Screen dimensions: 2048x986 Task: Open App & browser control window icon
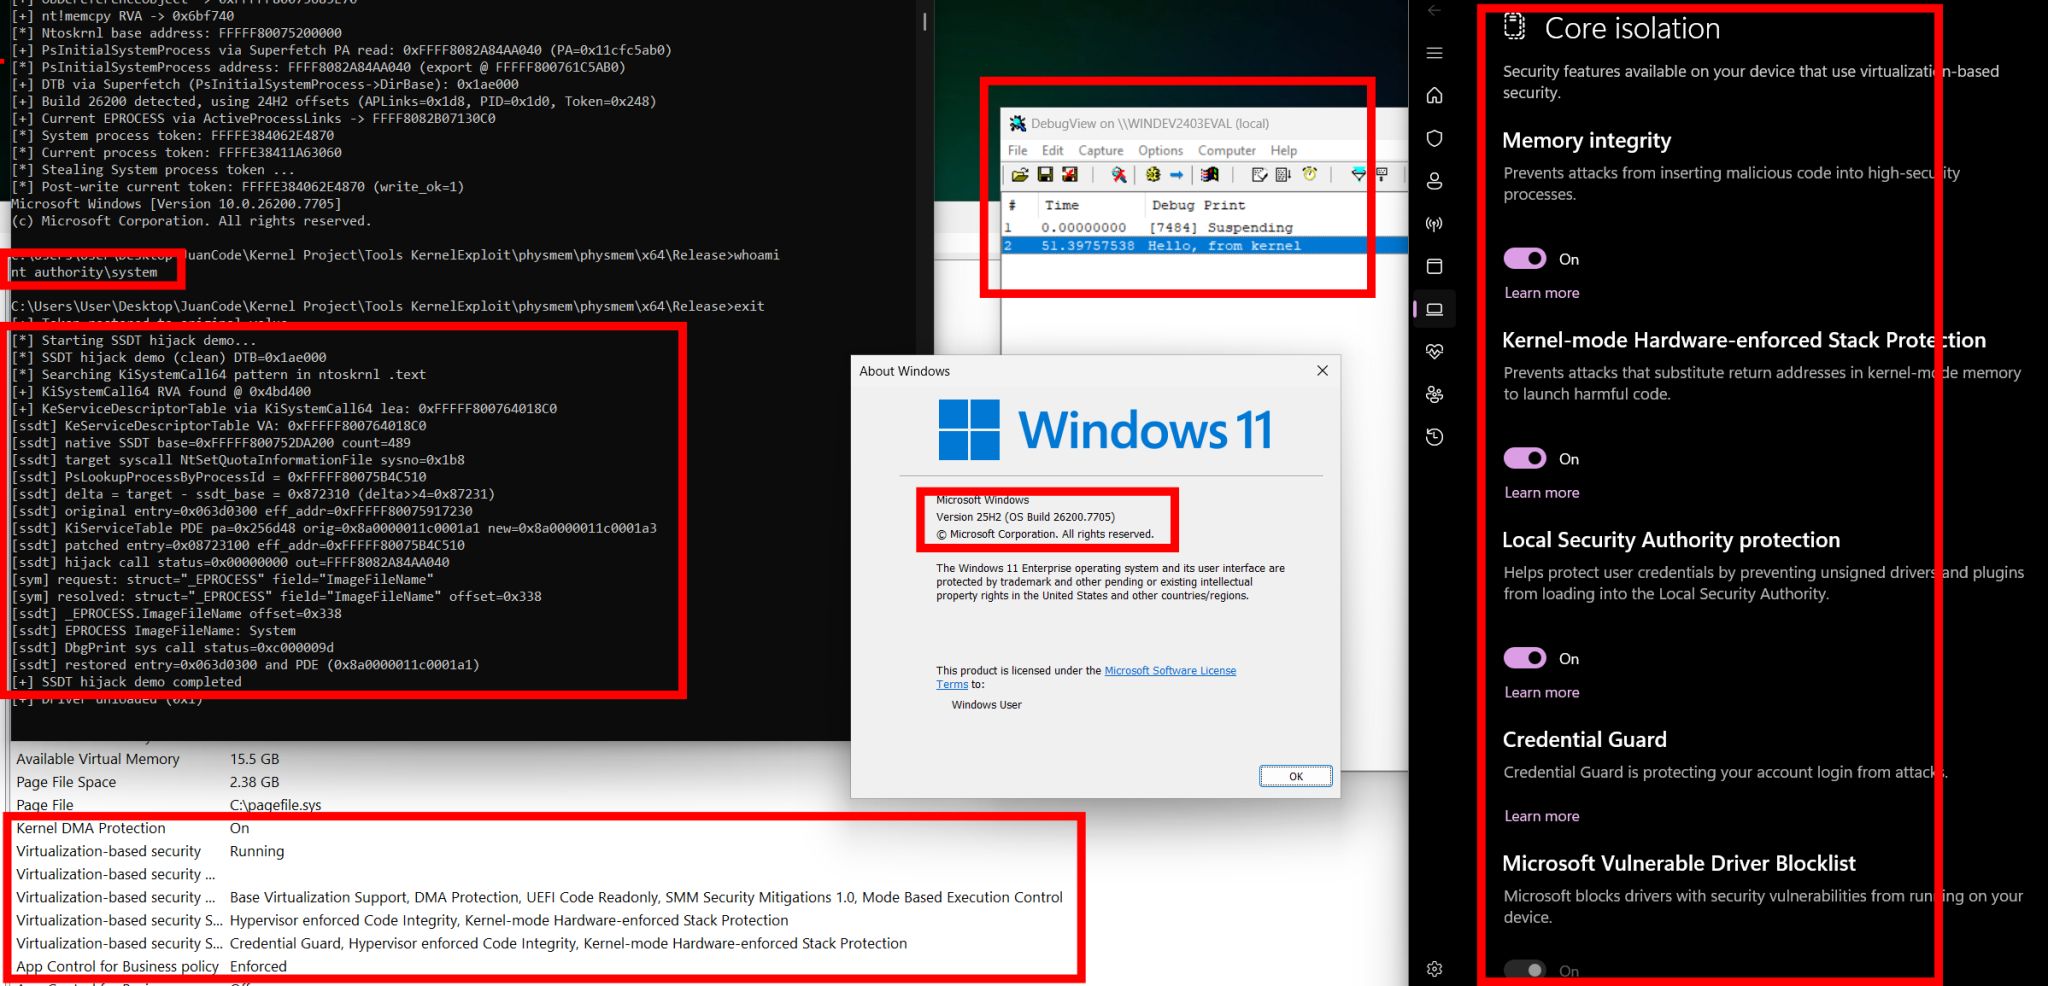[x=1434, y=266]
